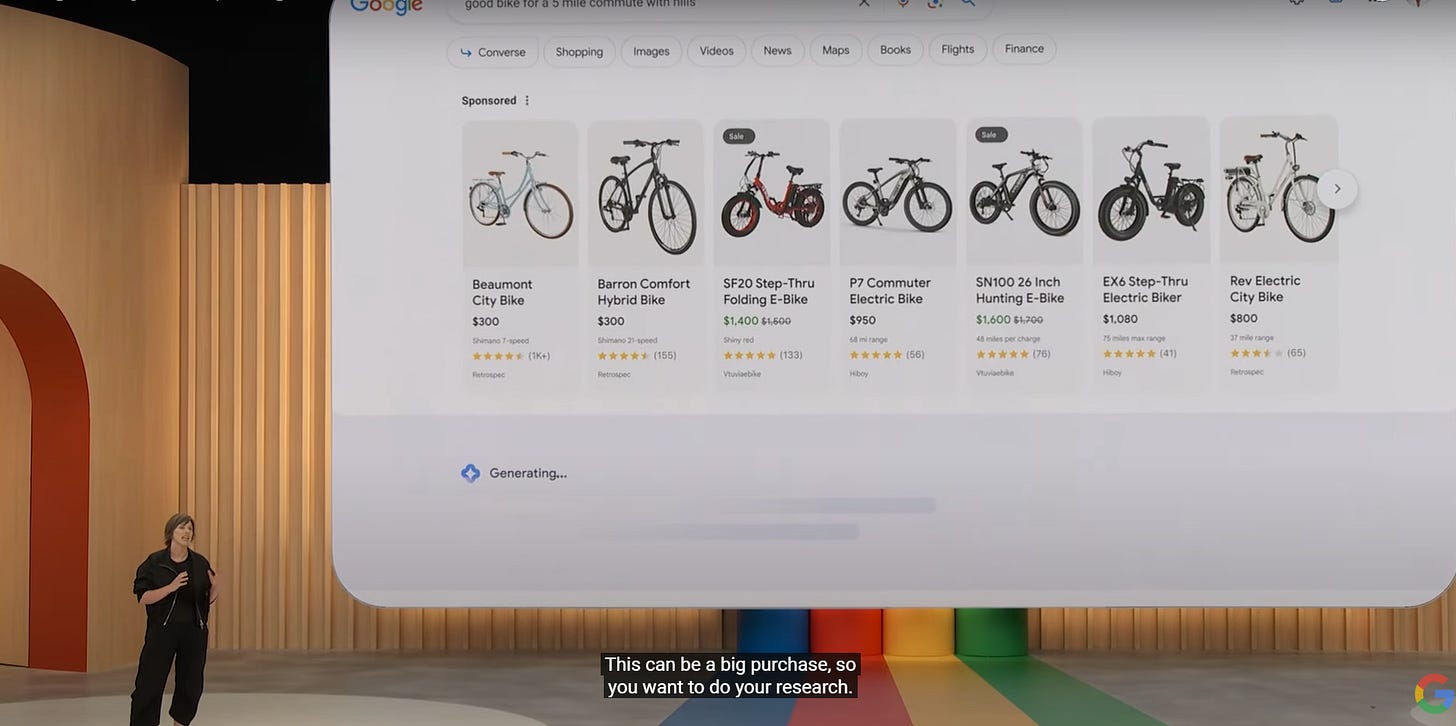Click the Rev Electric City Bike image
The height and width of the screenshot is (726, 1456).
pyautogui.click(x=1279, y=190)
